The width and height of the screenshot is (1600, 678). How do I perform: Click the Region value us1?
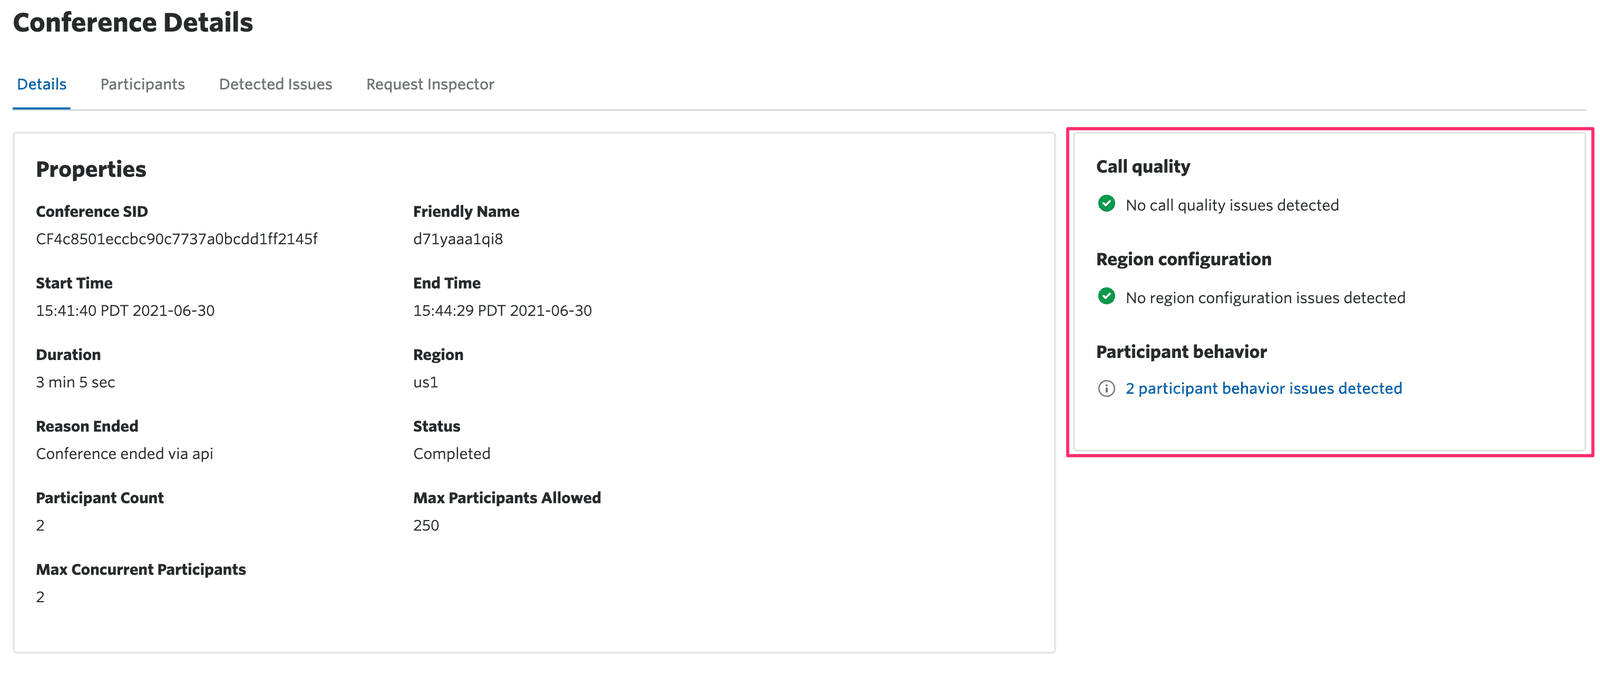(x=425, y=382)
